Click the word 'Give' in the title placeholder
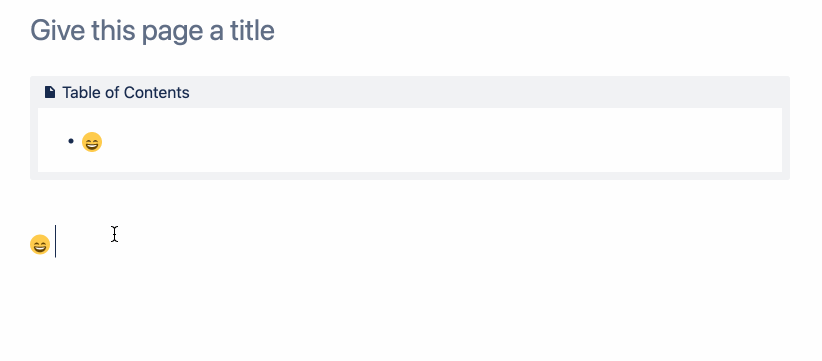 tap(58, 30)
